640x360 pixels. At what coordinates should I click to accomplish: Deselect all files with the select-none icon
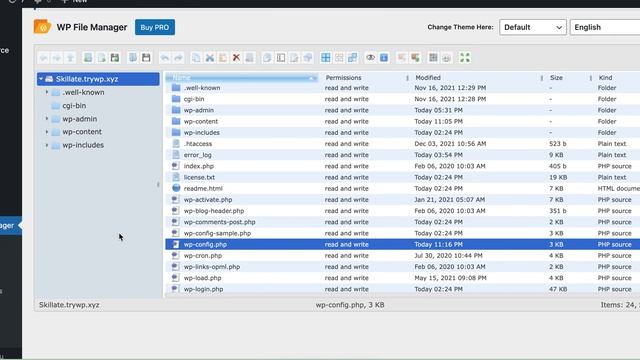click(x=339, y=58)
